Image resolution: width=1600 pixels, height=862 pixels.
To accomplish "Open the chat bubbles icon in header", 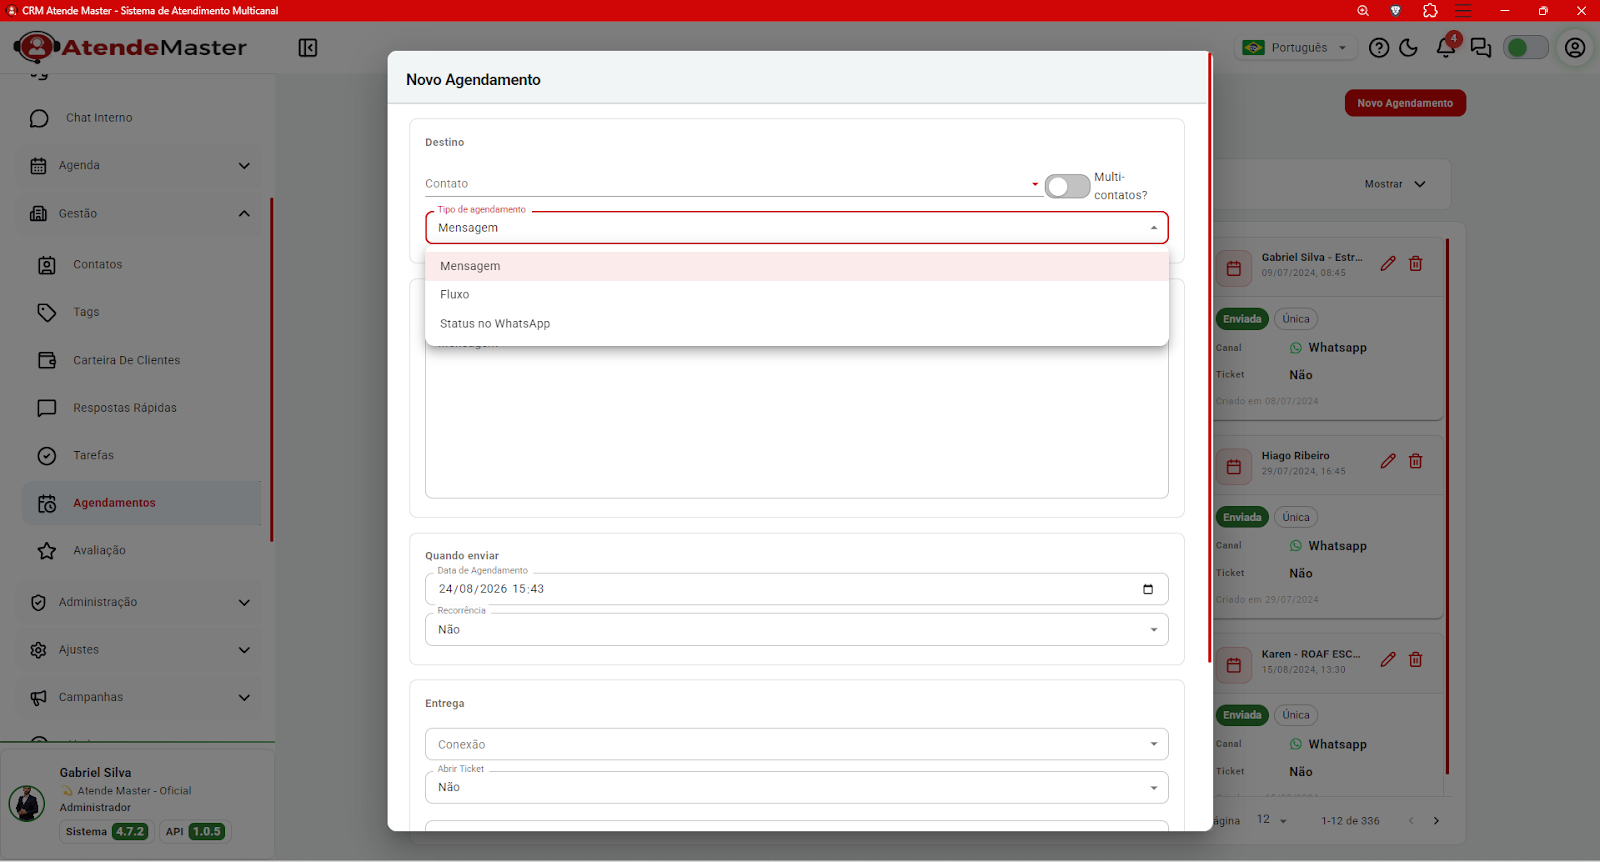I will (x=1481, y=48).
